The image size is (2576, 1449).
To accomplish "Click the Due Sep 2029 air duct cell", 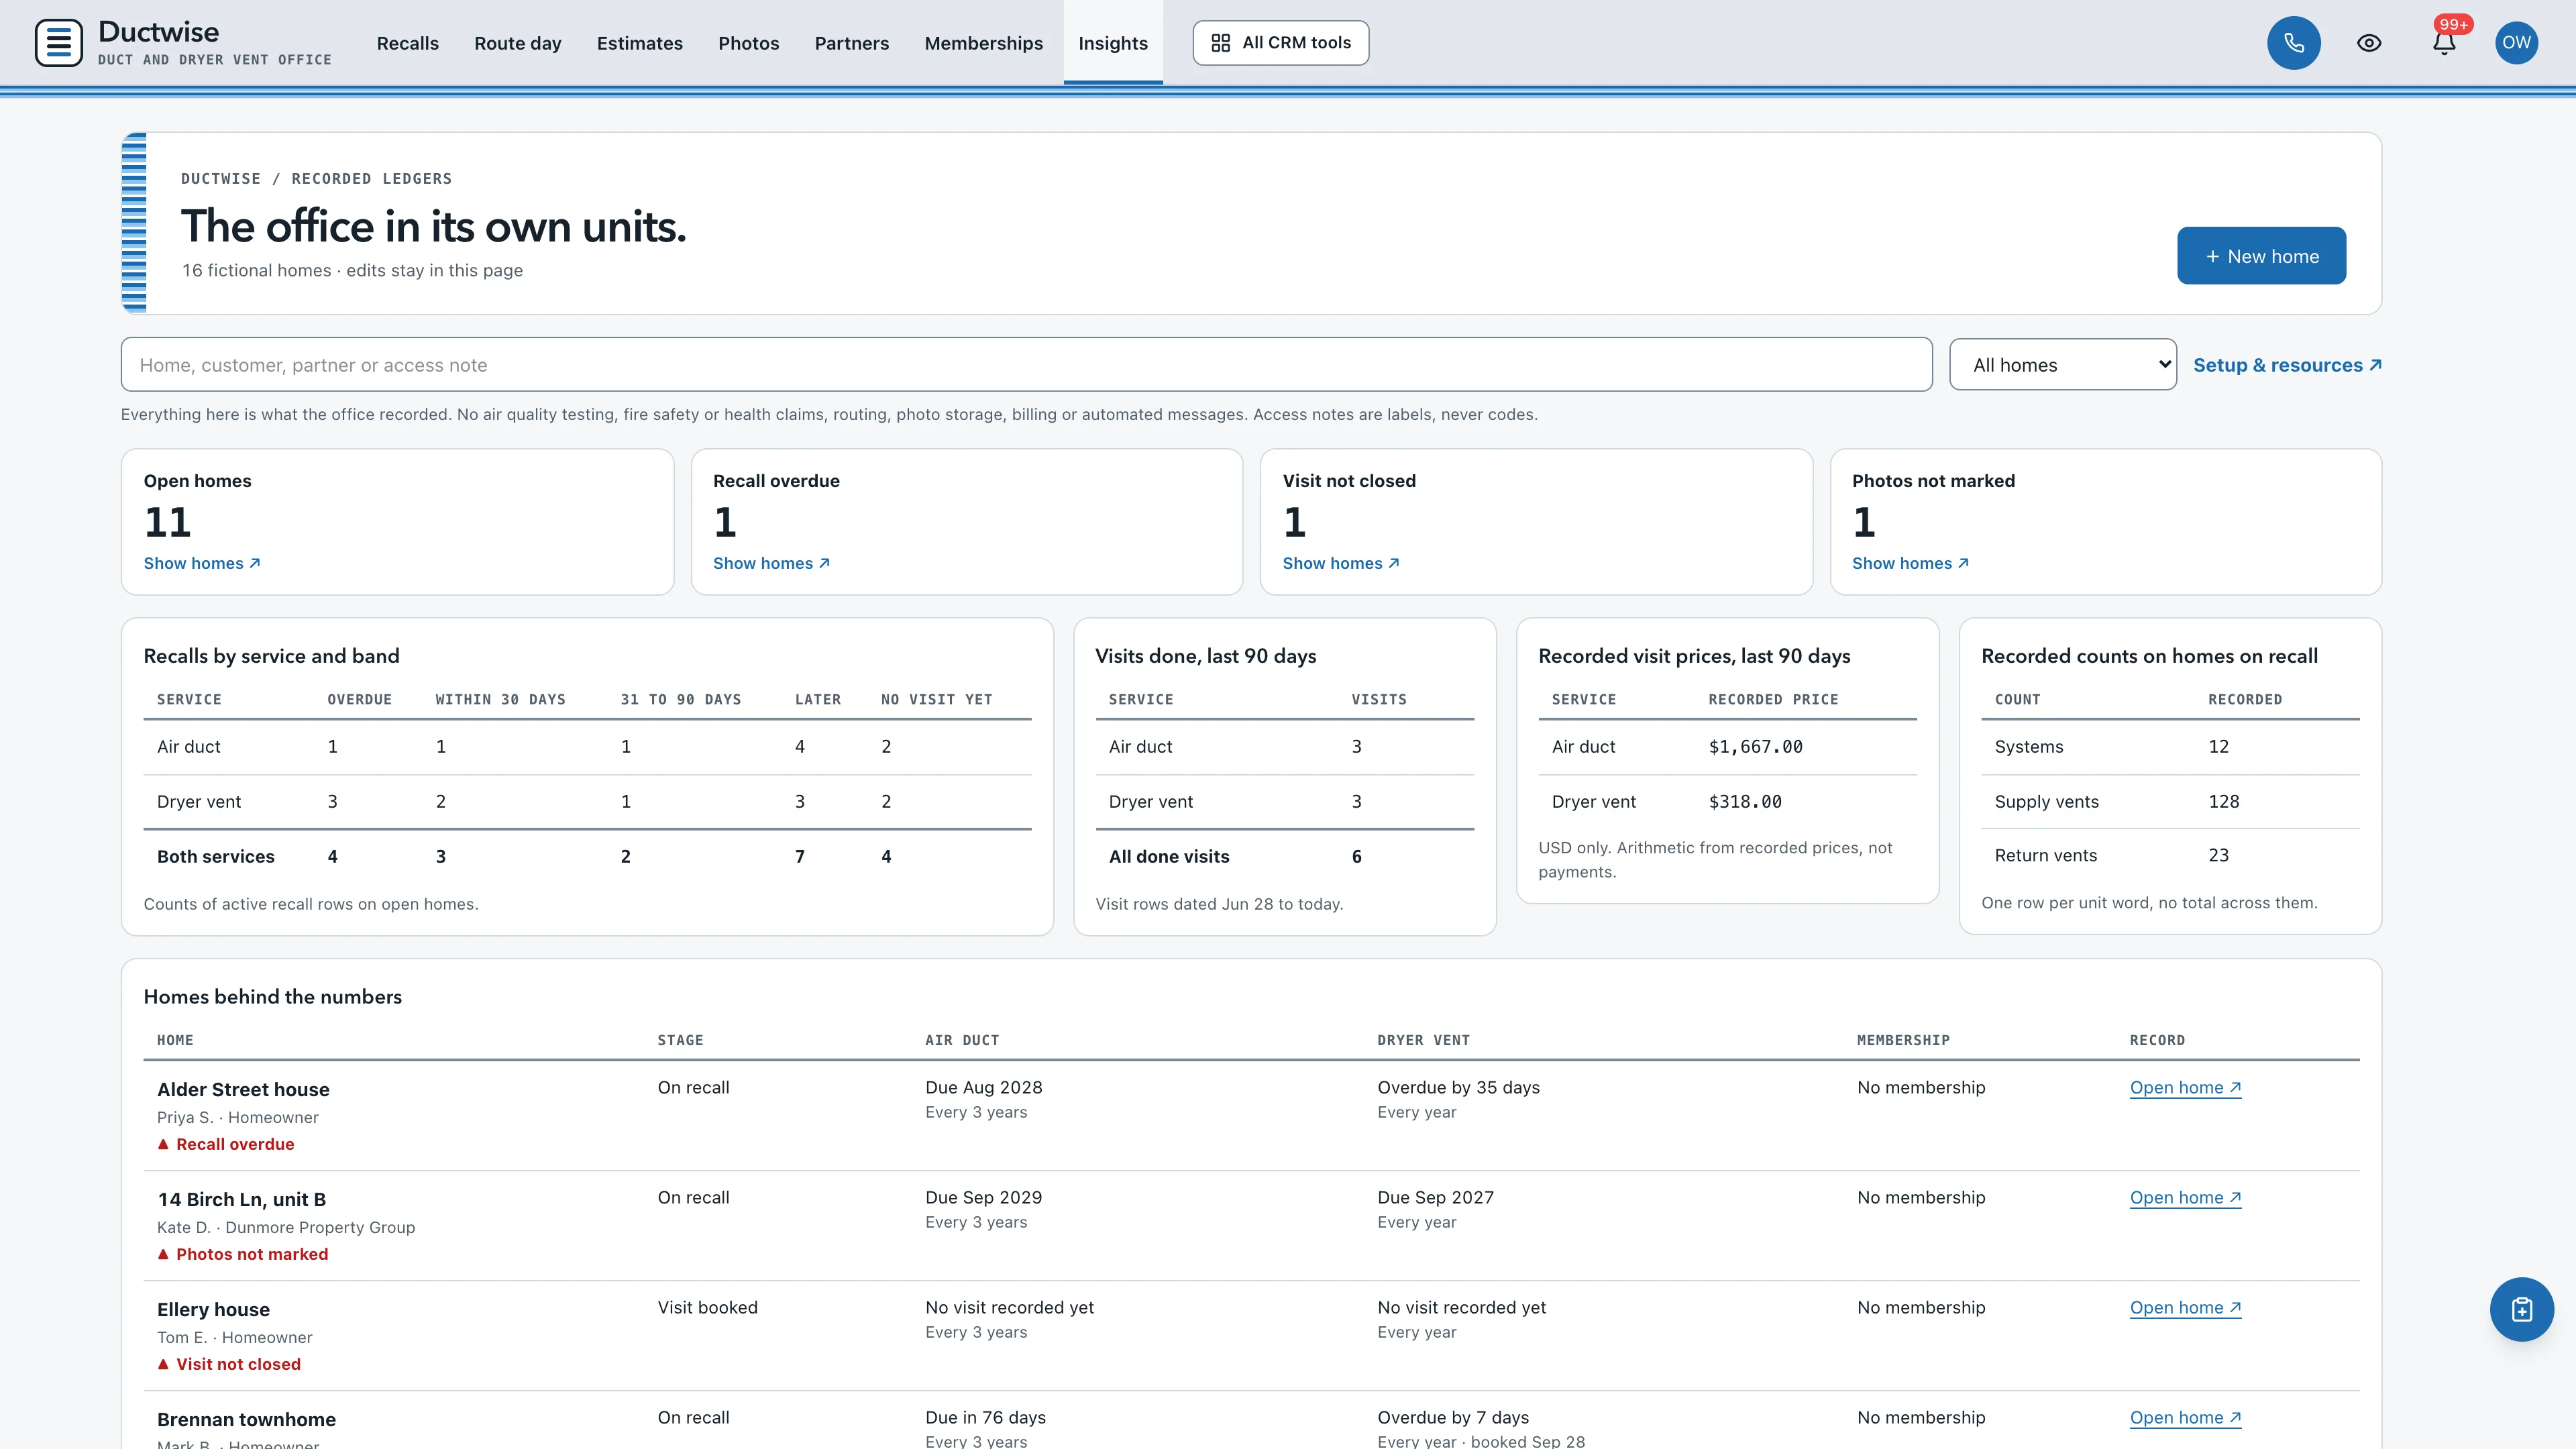I will [983, 1197].
